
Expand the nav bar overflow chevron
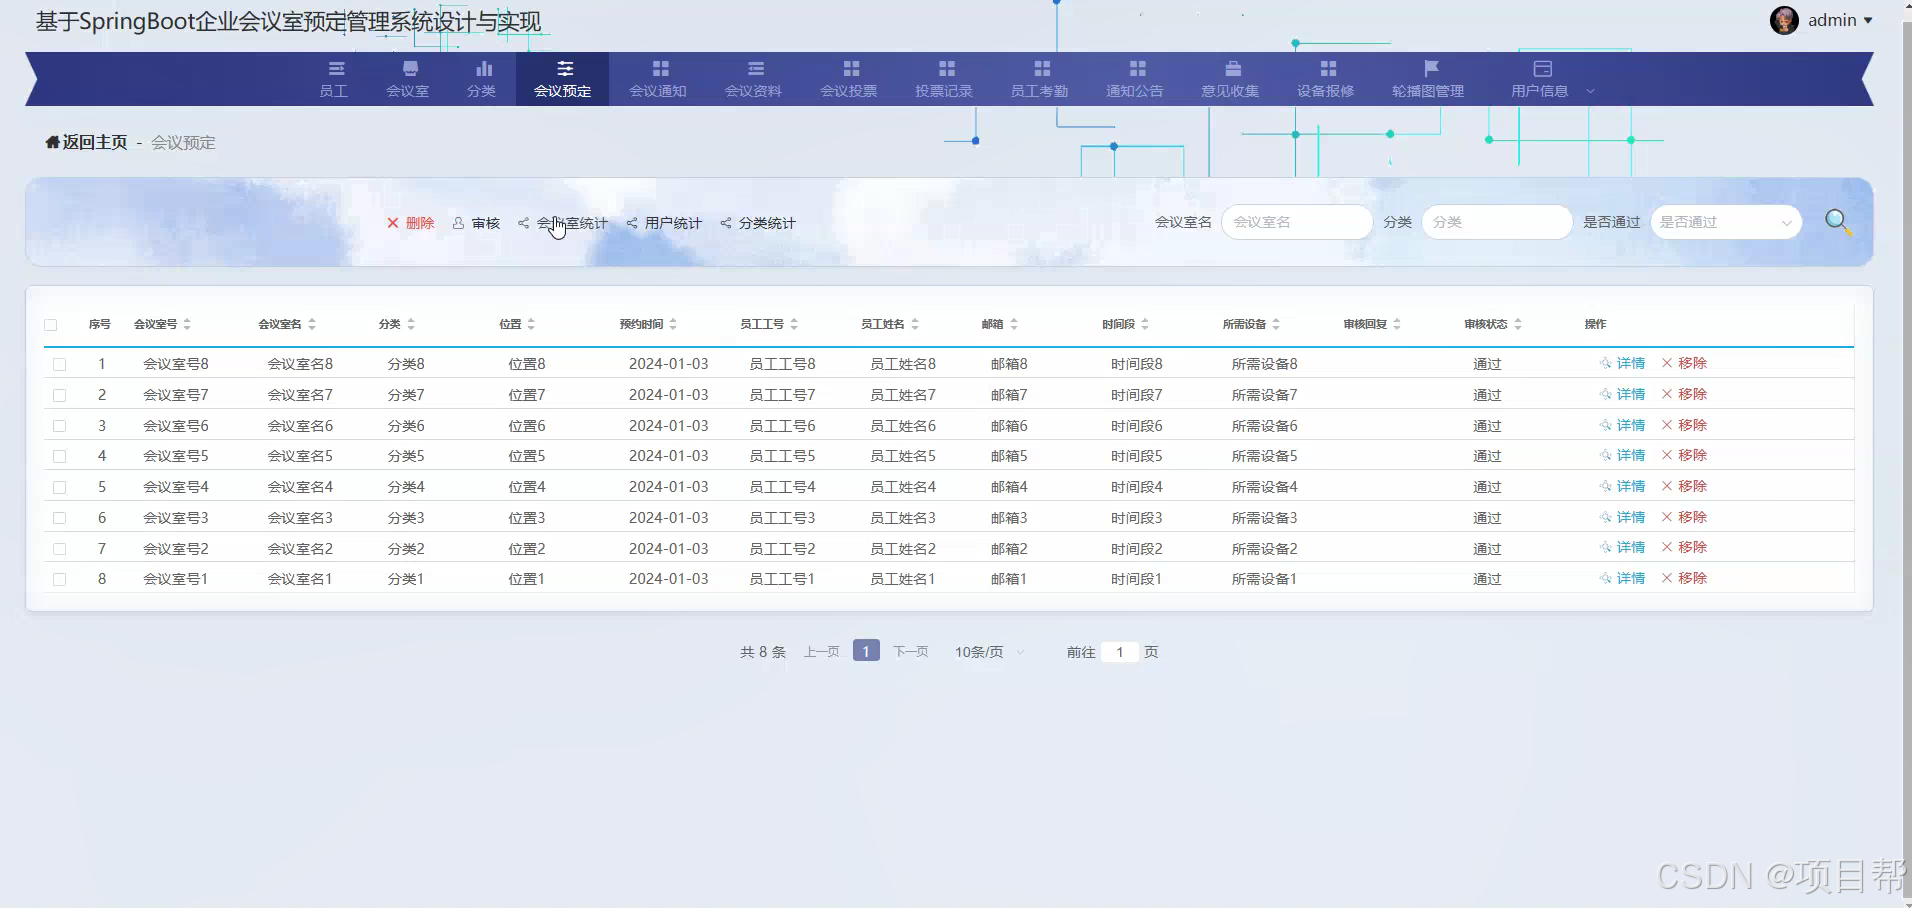1590,91
